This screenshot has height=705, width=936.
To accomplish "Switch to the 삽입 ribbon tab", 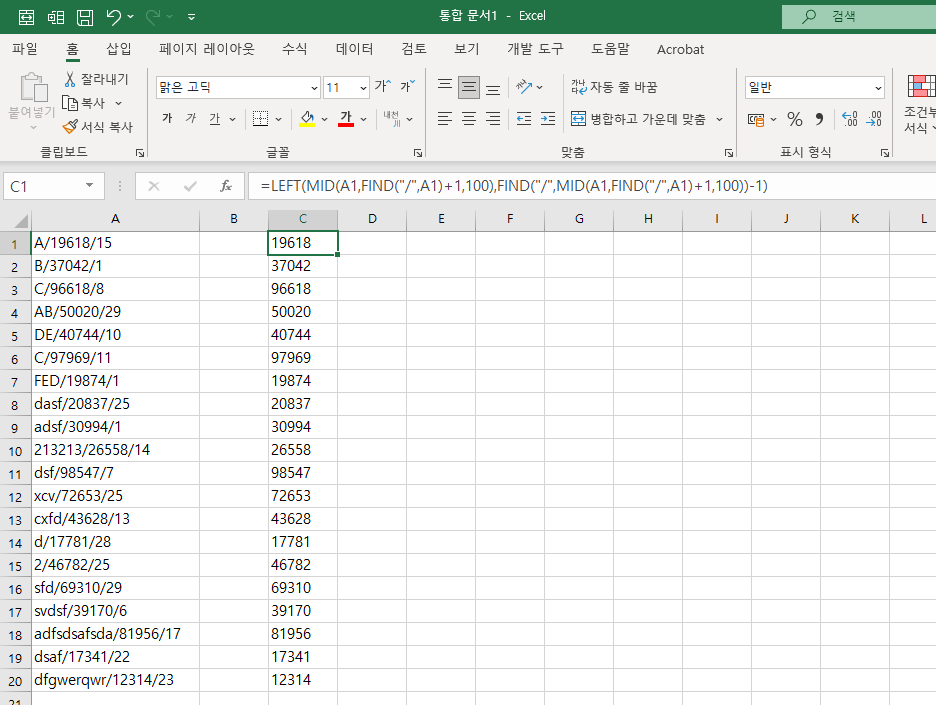I will (x=119, y=49).
